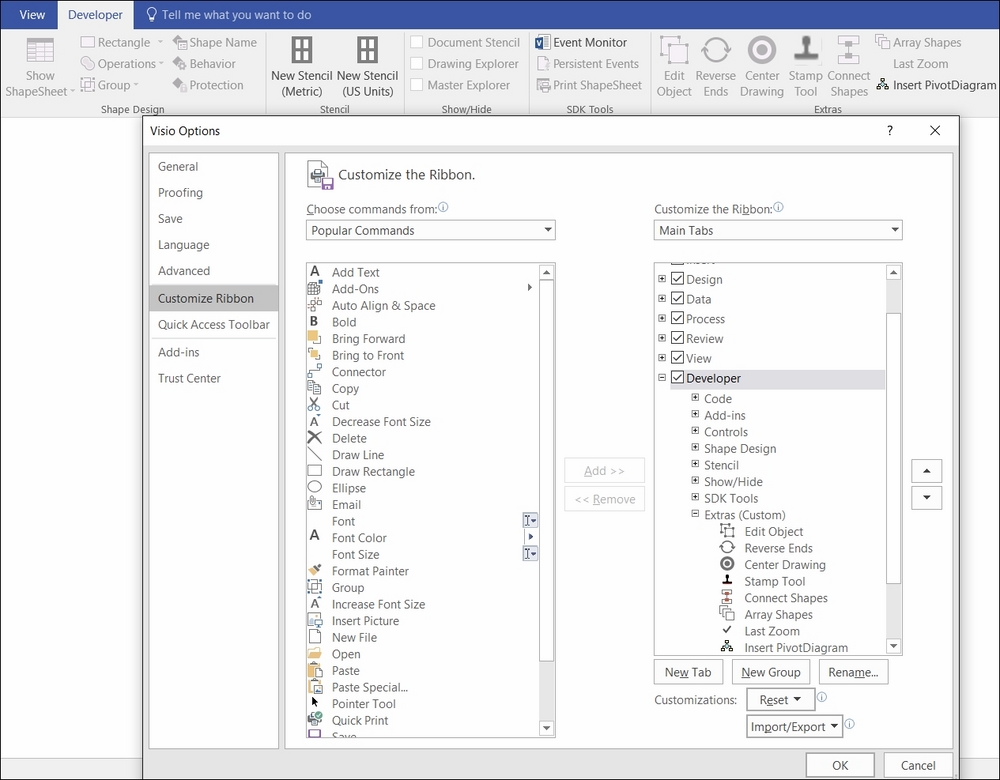This screenshot has width=1000, height=780.
Task: Open the Advanced options category
Action: (x=214, y=271)
